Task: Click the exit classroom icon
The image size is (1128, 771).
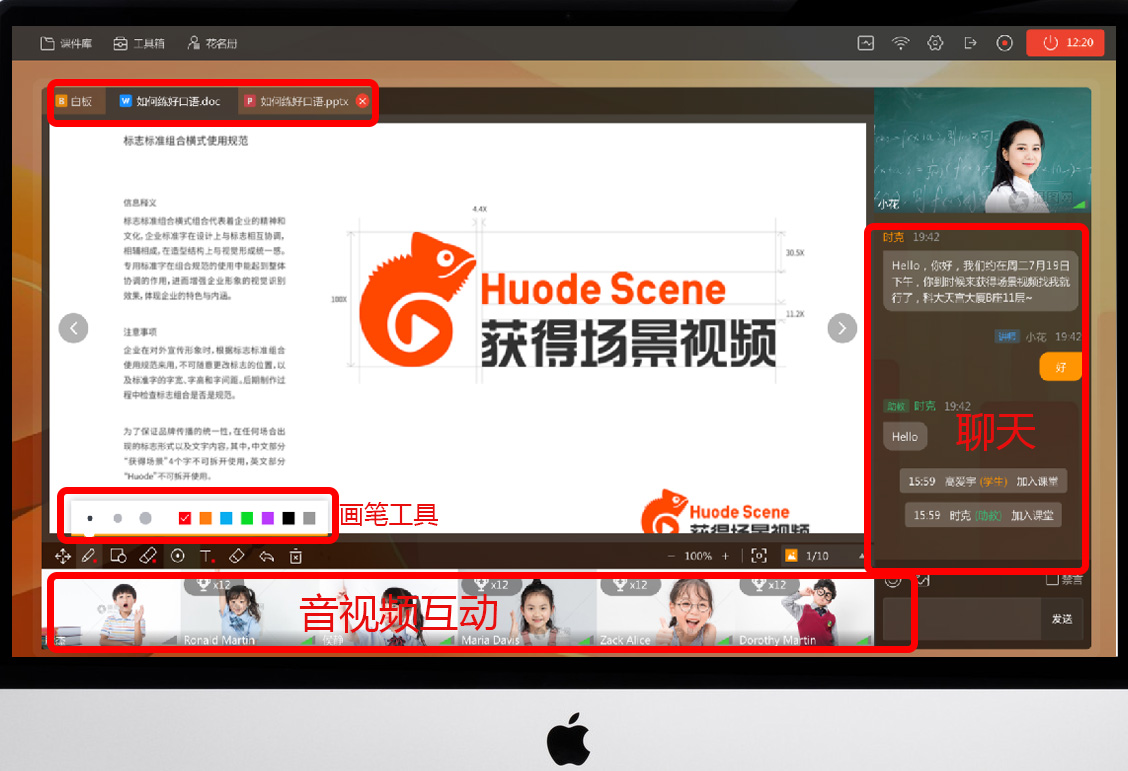Action: coord(970,43)
